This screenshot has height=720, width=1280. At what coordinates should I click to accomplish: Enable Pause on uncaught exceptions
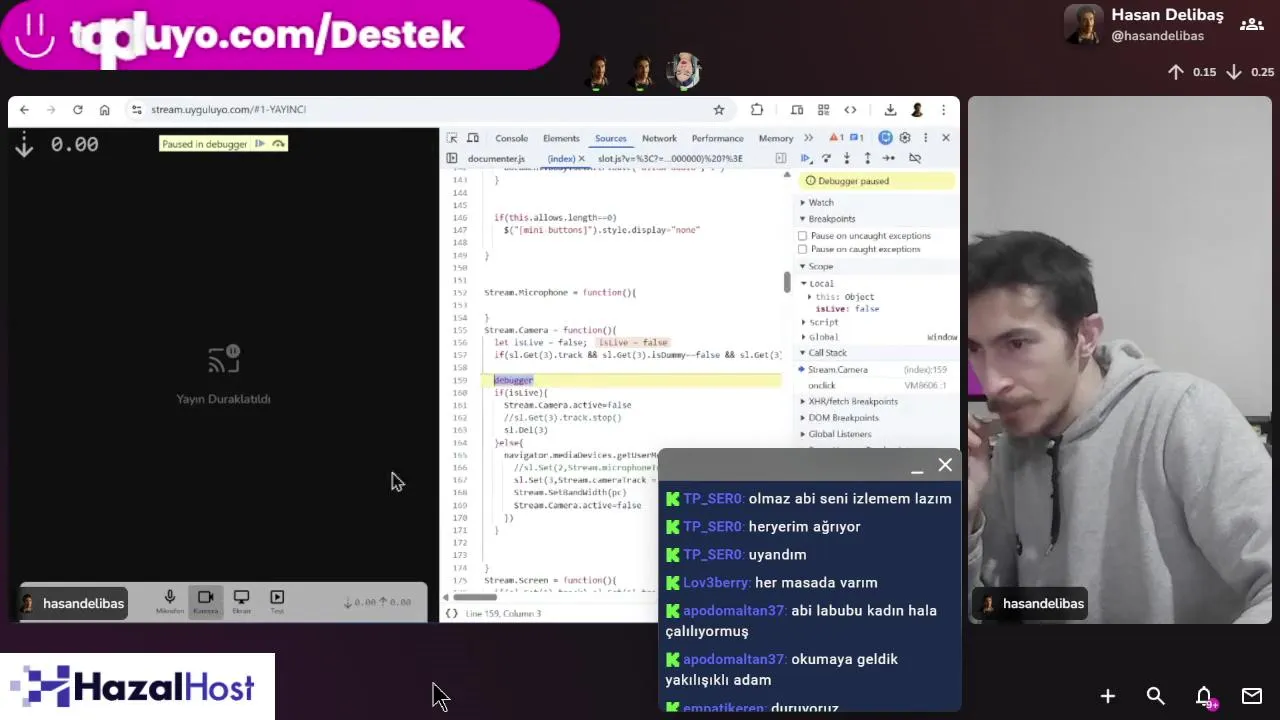(x=802, y=236)
